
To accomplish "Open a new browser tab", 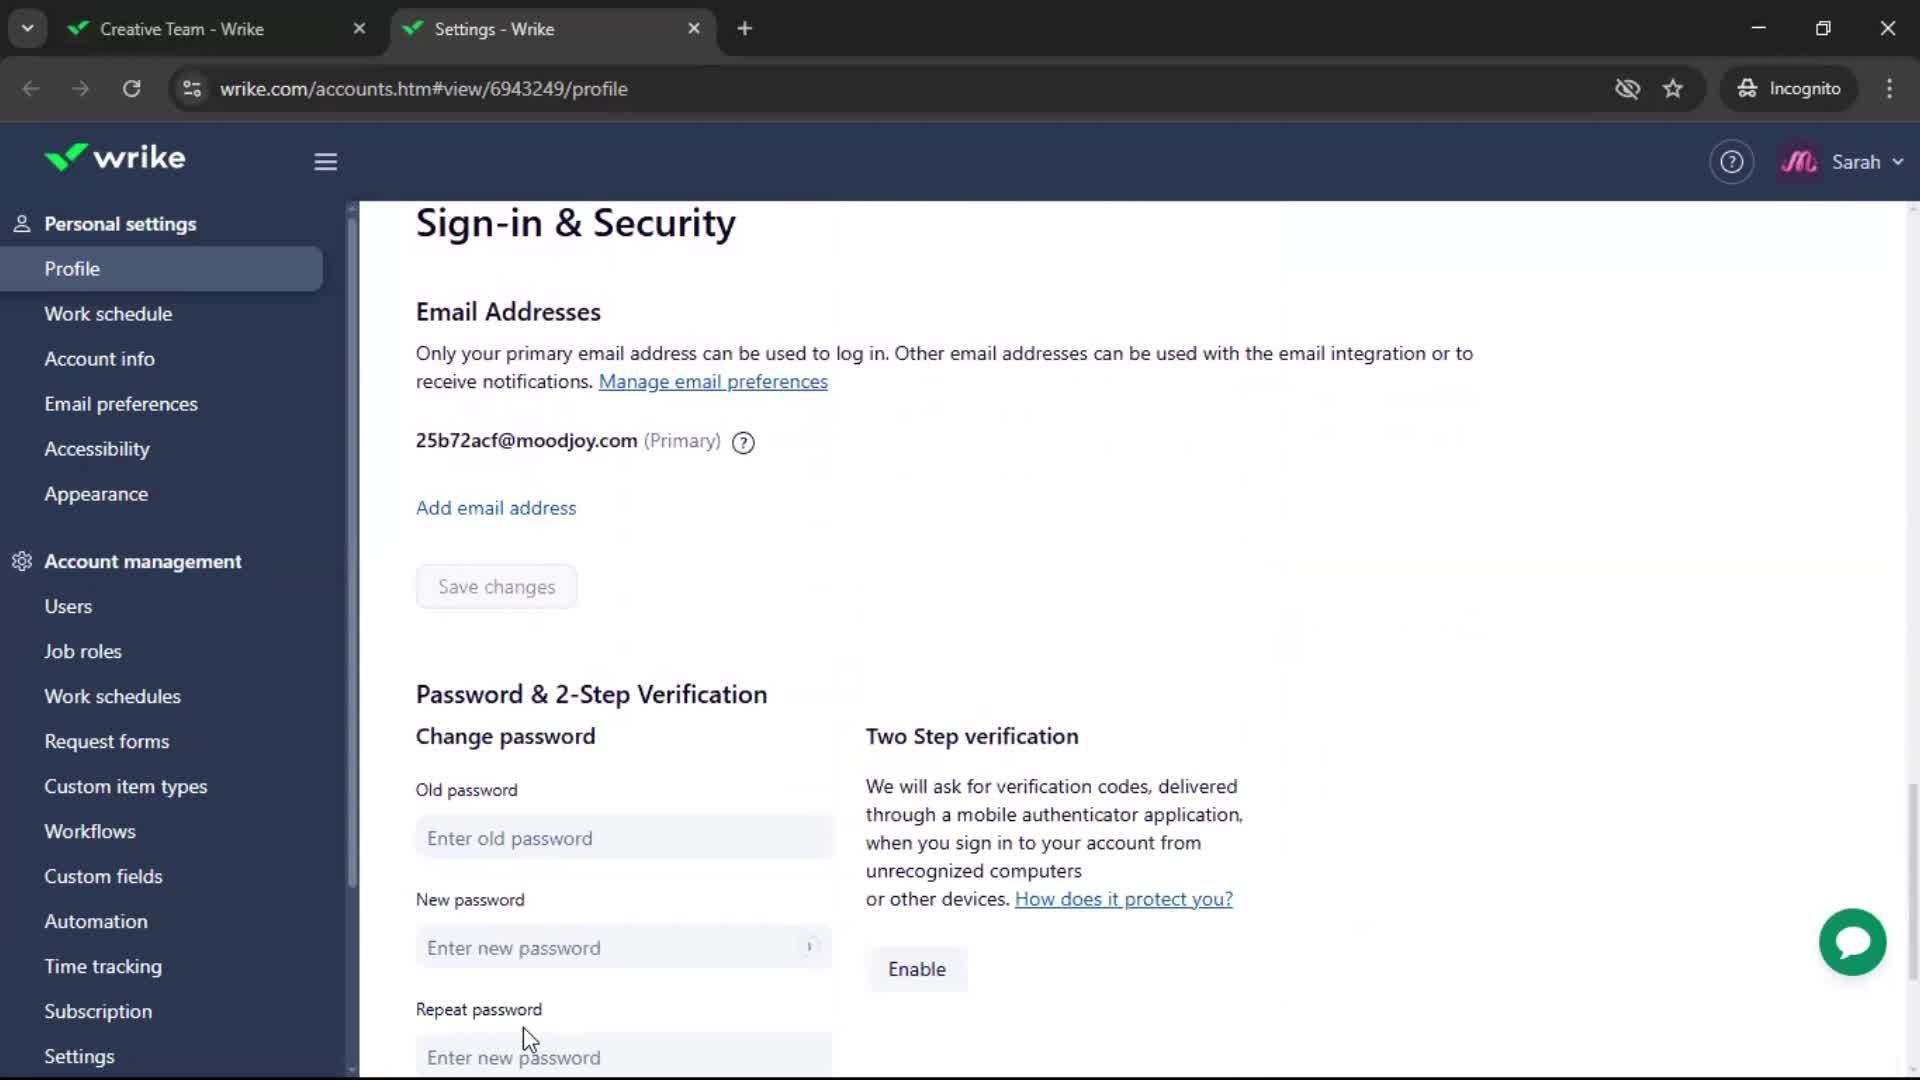I will pyautogui.click(x=744, y=29).
